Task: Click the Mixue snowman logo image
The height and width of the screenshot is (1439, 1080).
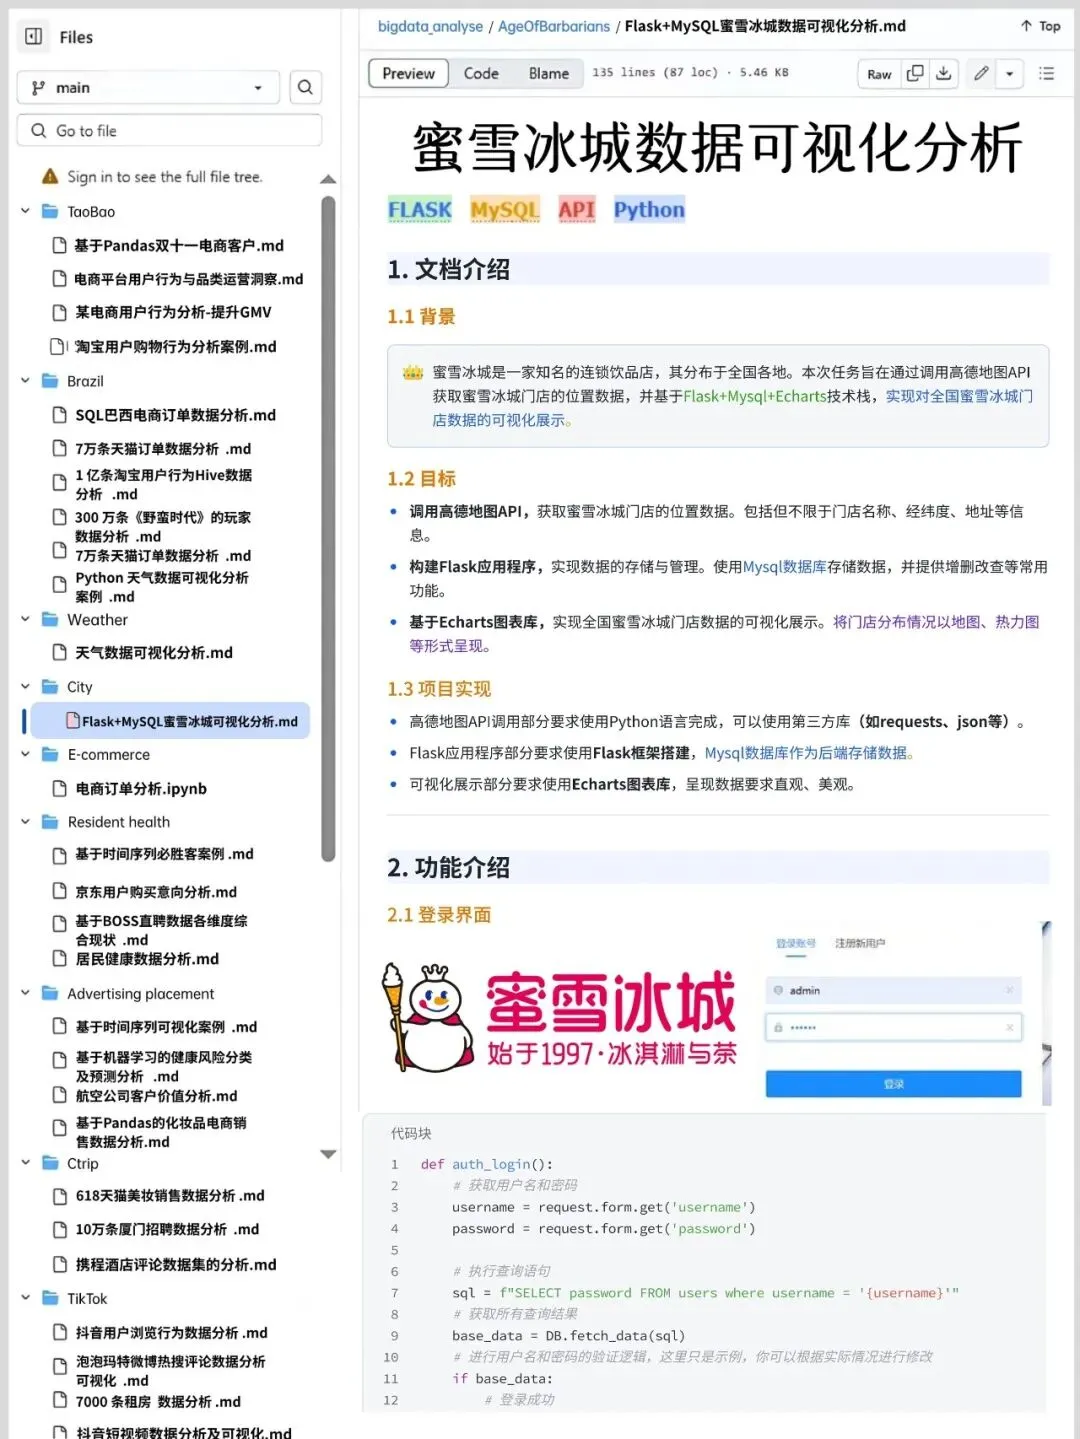Action: coord(427,1017)
